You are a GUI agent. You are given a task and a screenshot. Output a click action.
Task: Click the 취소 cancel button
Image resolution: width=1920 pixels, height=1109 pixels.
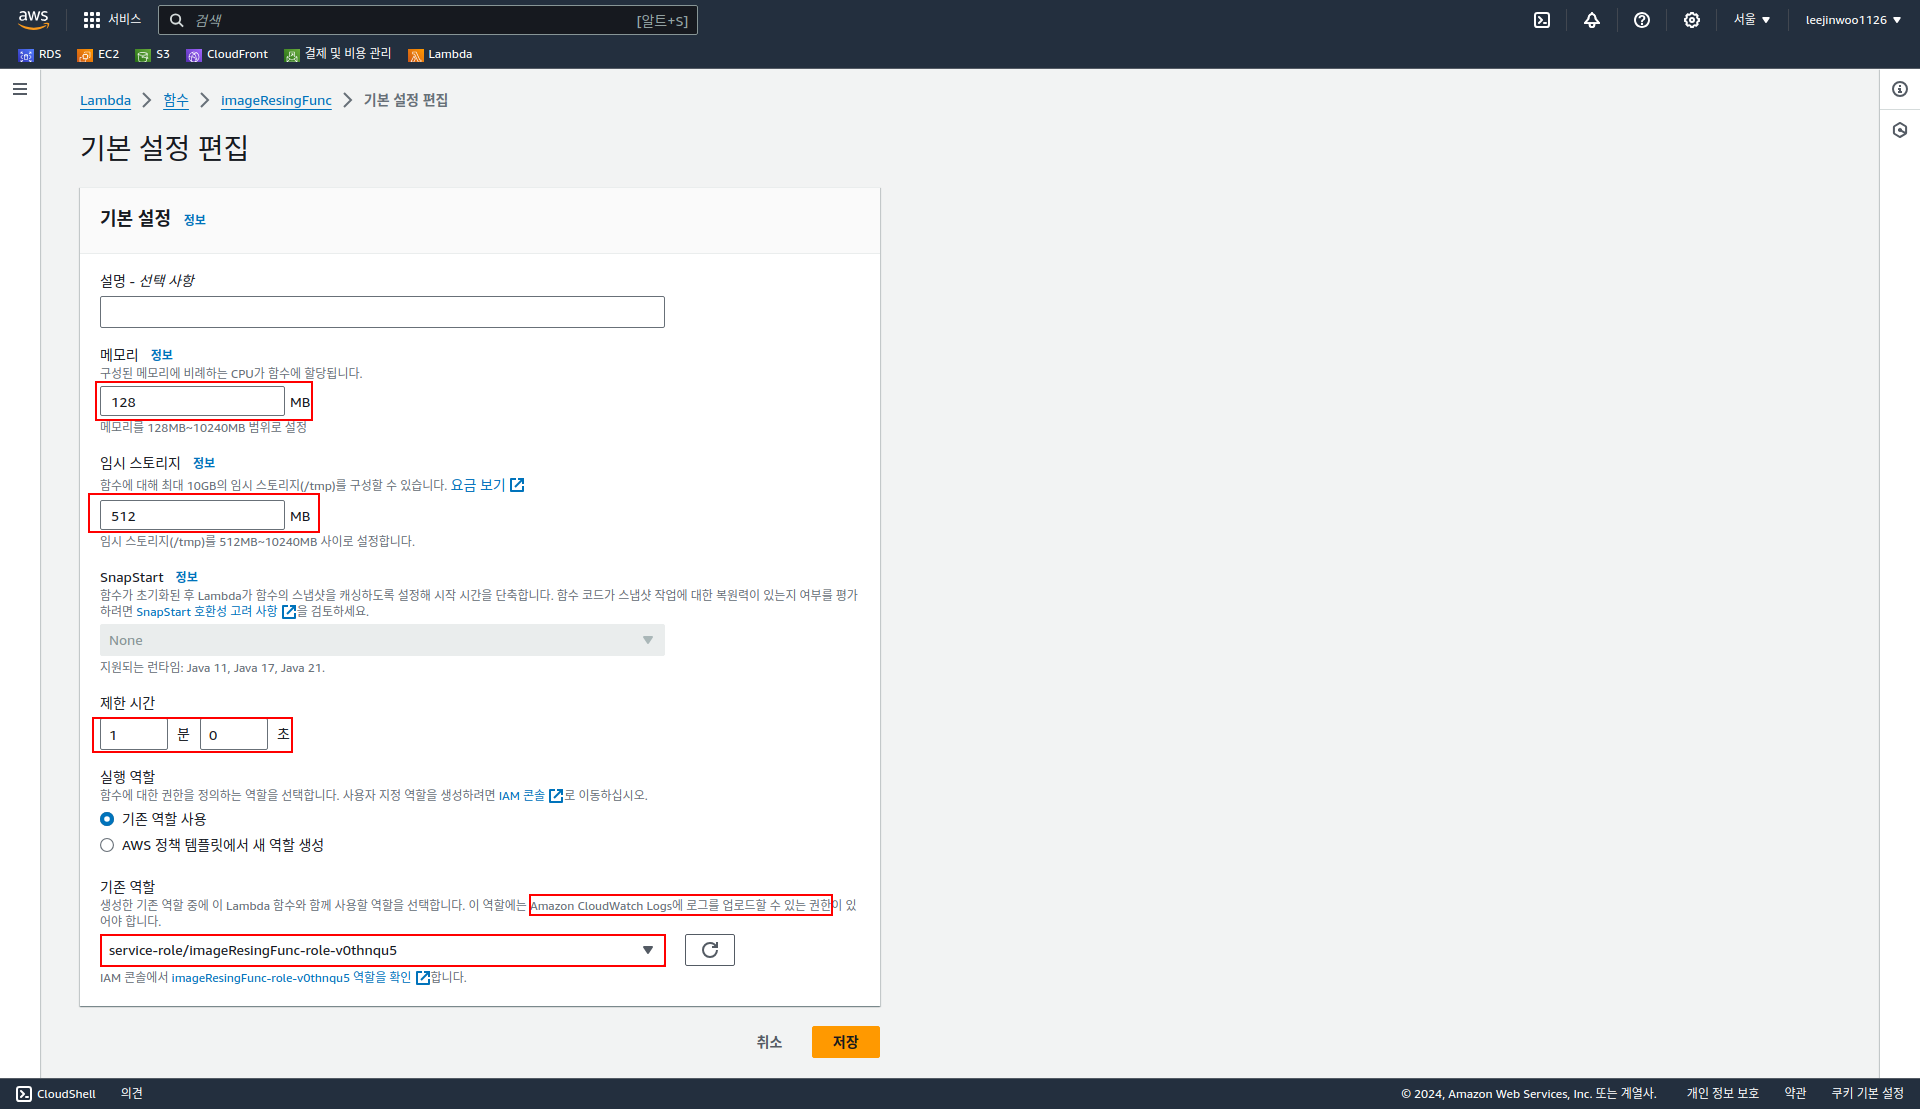click(x=769, y=1042)
